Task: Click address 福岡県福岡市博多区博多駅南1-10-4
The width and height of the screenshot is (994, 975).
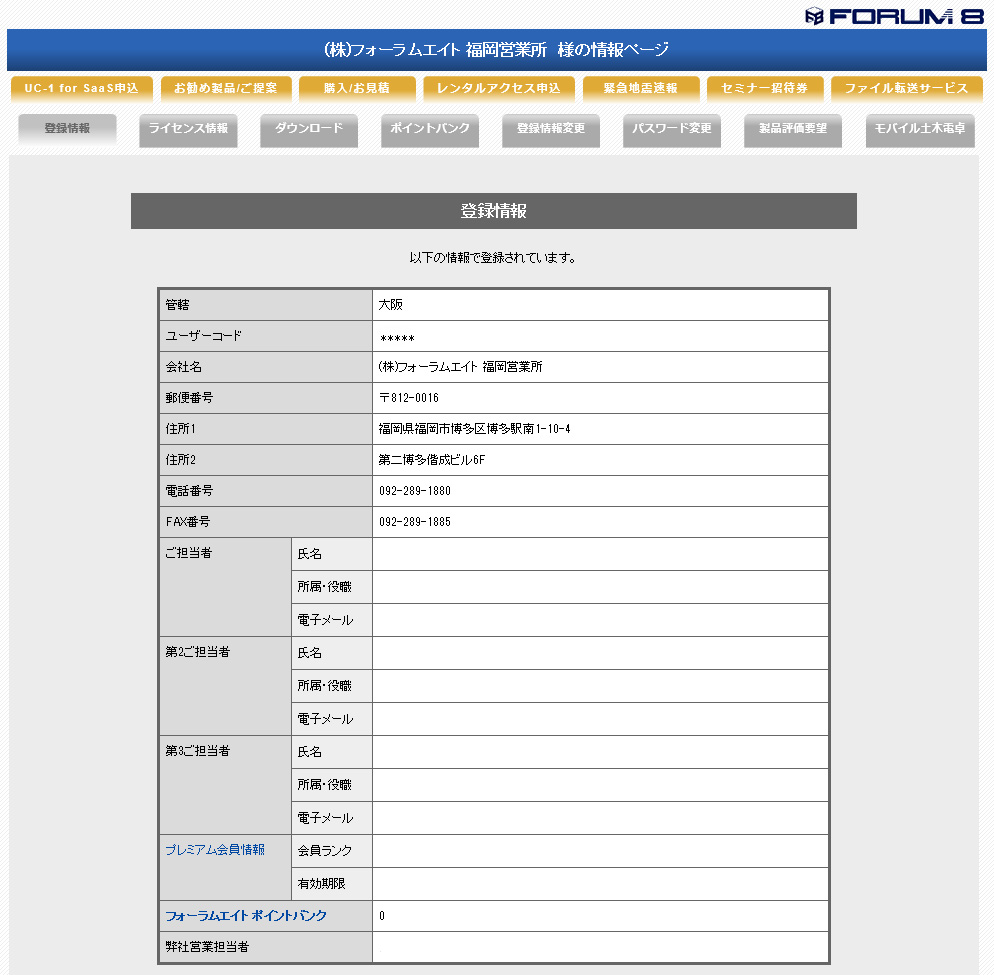Action: pyautogui.click(x=474, y=429)
